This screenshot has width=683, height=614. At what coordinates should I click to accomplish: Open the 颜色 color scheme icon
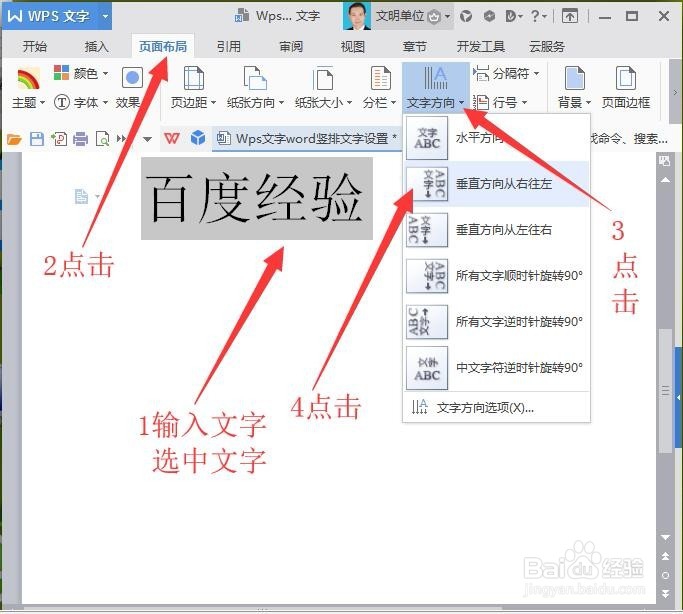click(61, 73)
